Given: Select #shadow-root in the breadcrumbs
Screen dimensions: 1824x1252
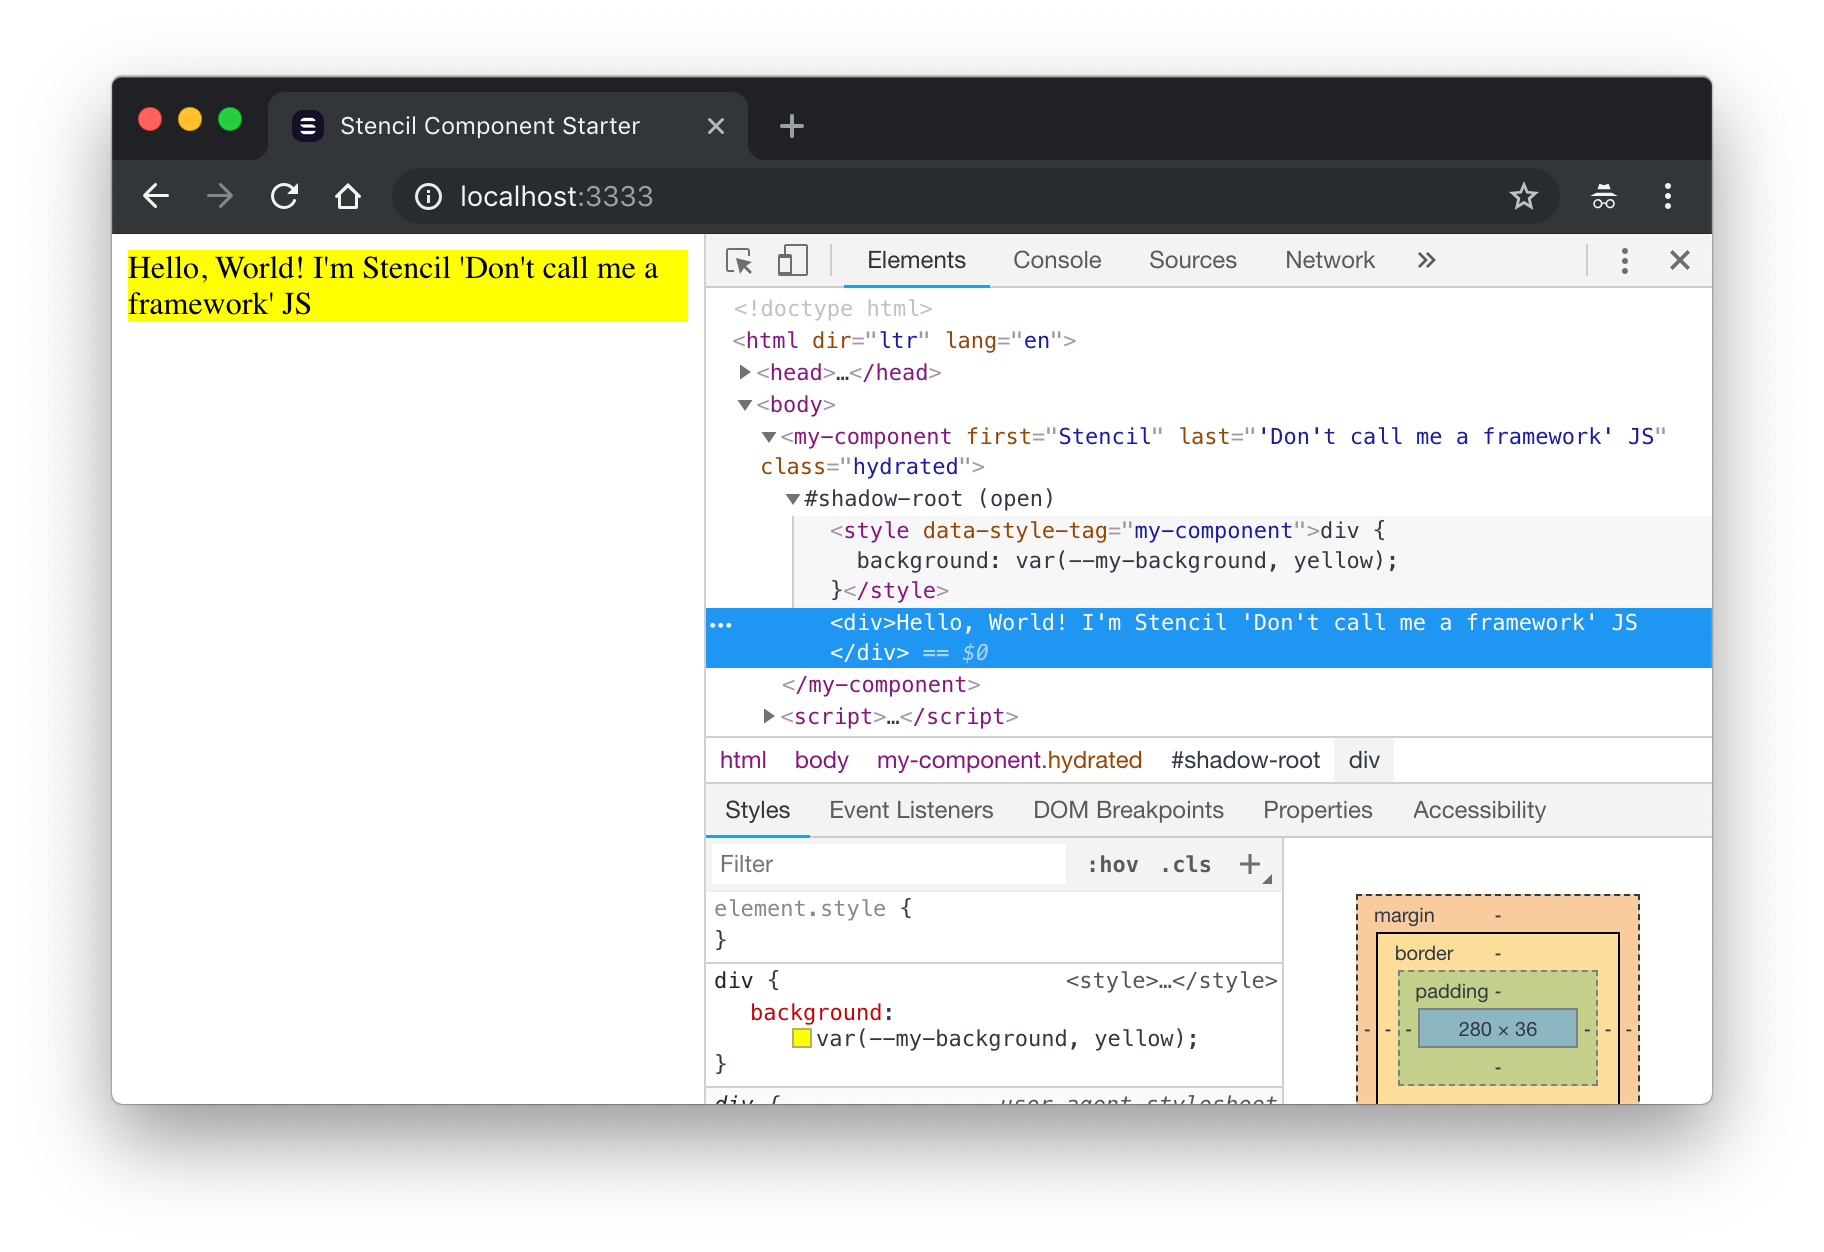Looking at the screenshot, I should click(x=1245, y=760).
